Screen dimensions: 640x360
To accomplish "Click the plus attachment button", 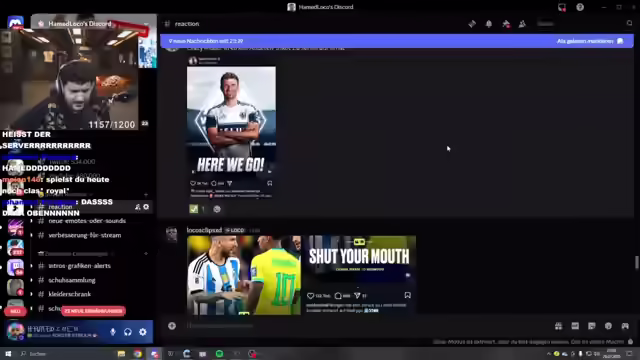I will pyautogui.click(x=172, y=326).
